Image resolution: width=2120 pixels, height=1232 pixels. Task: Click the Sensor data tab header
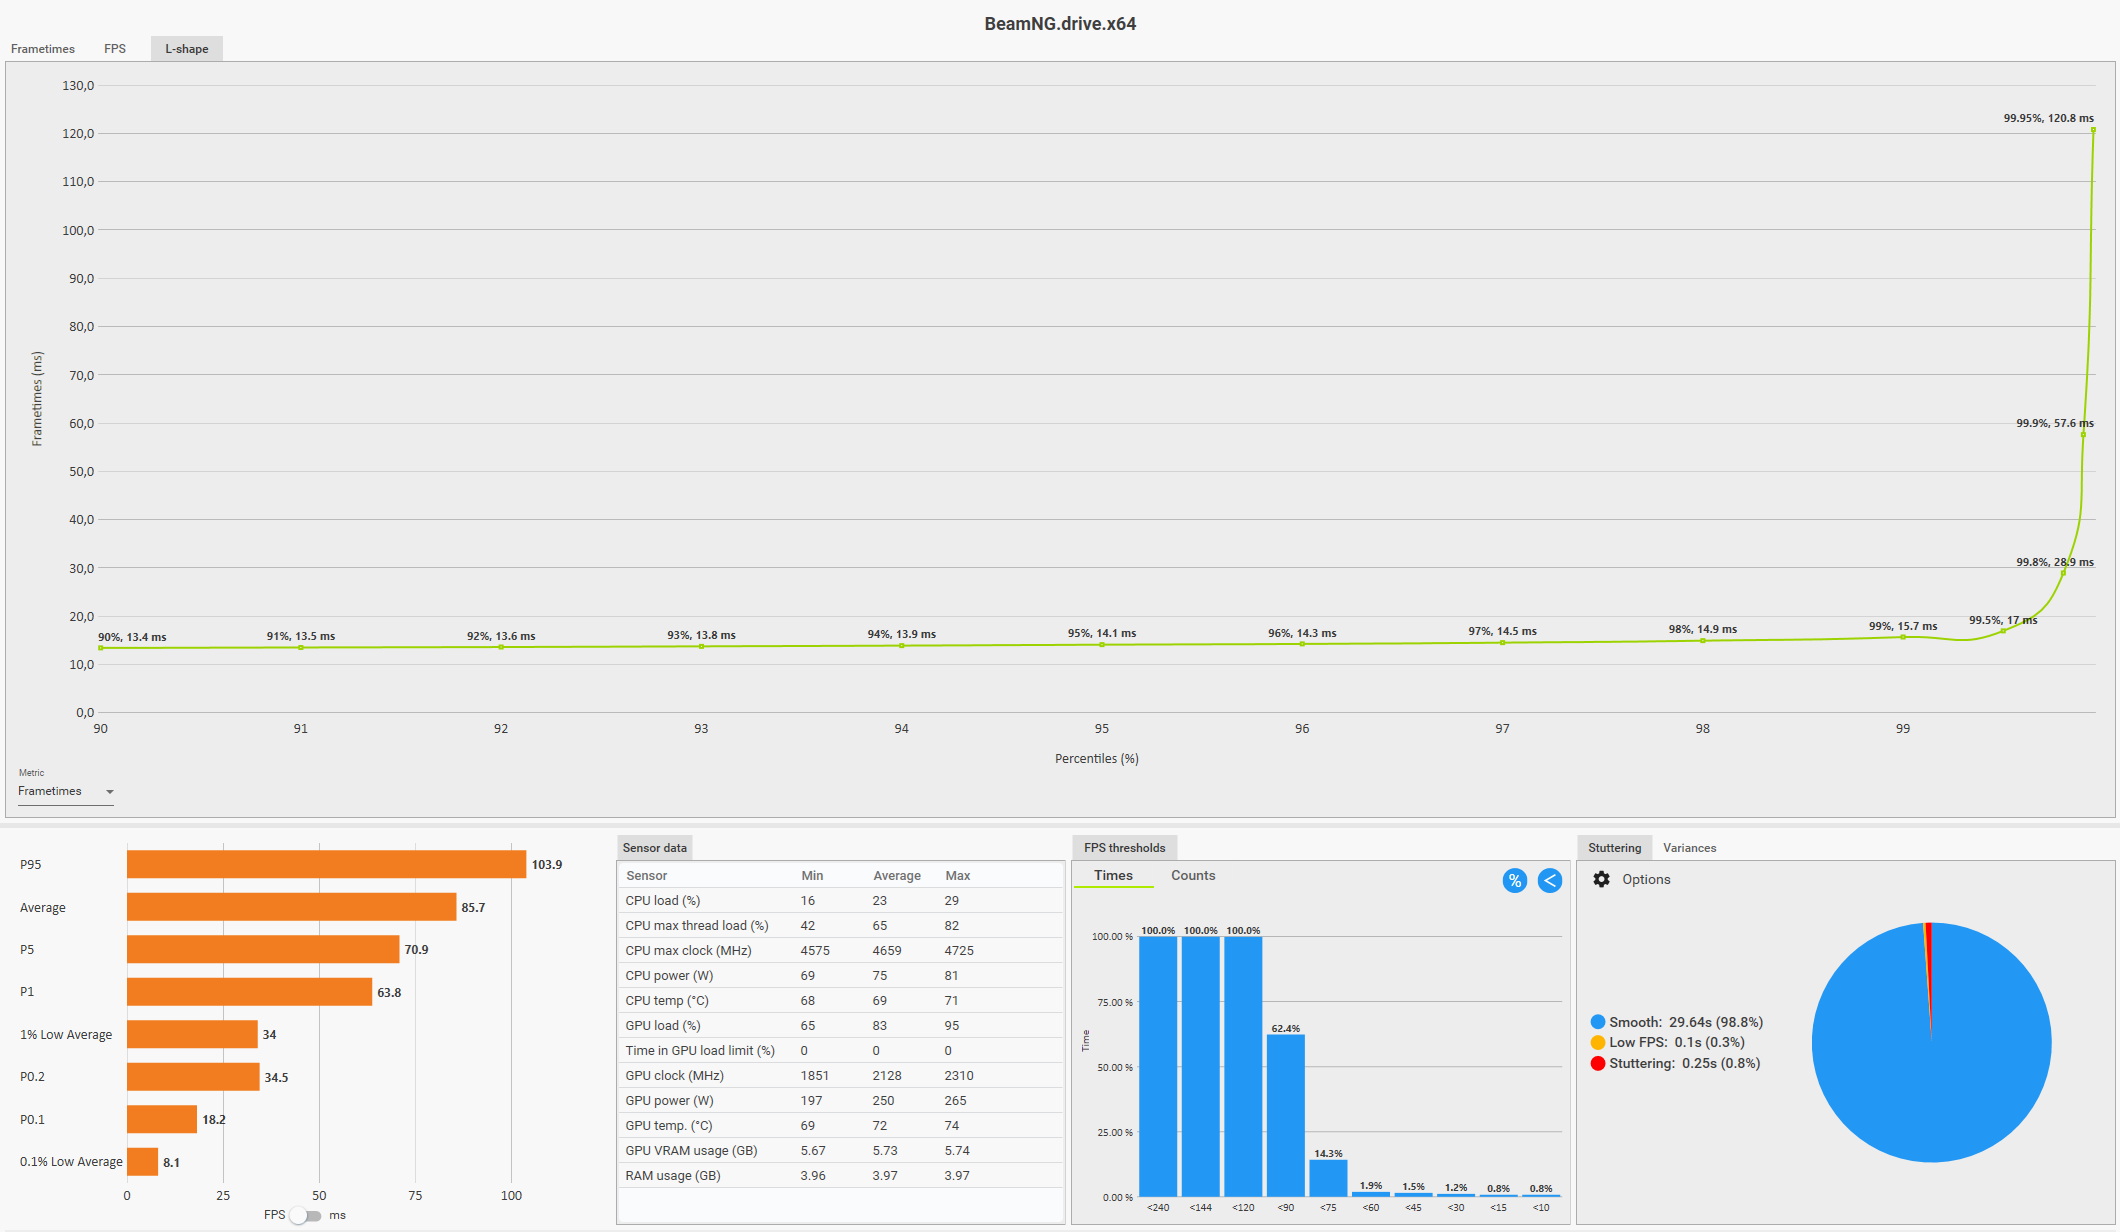pos(654,848)
